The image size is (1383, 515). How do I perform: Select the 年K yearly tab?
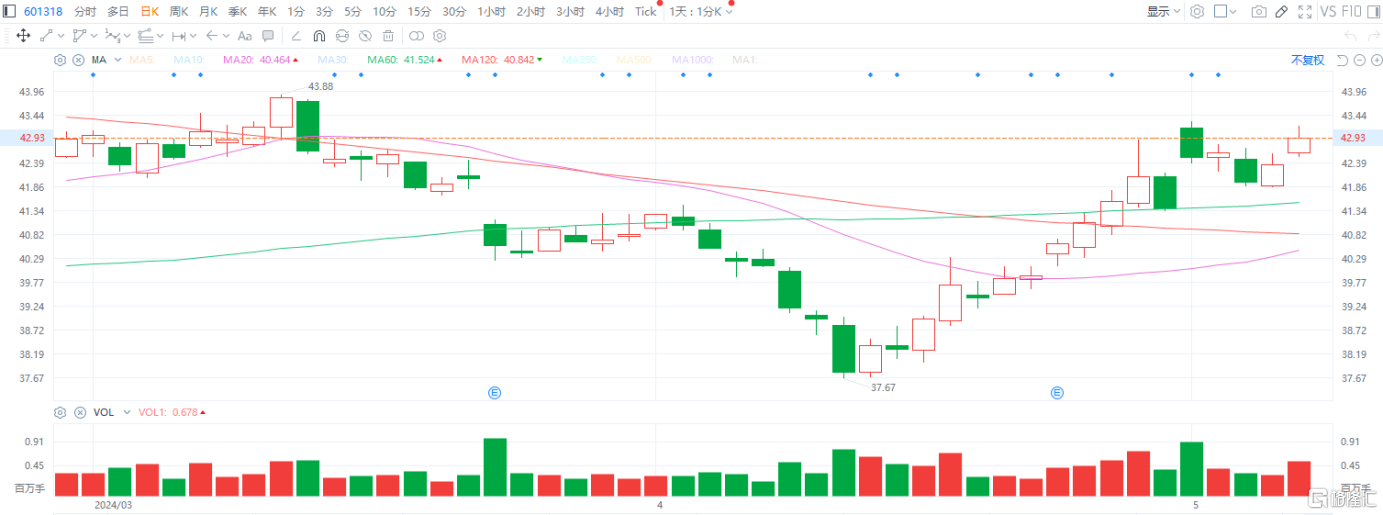(x=267, y=12)
